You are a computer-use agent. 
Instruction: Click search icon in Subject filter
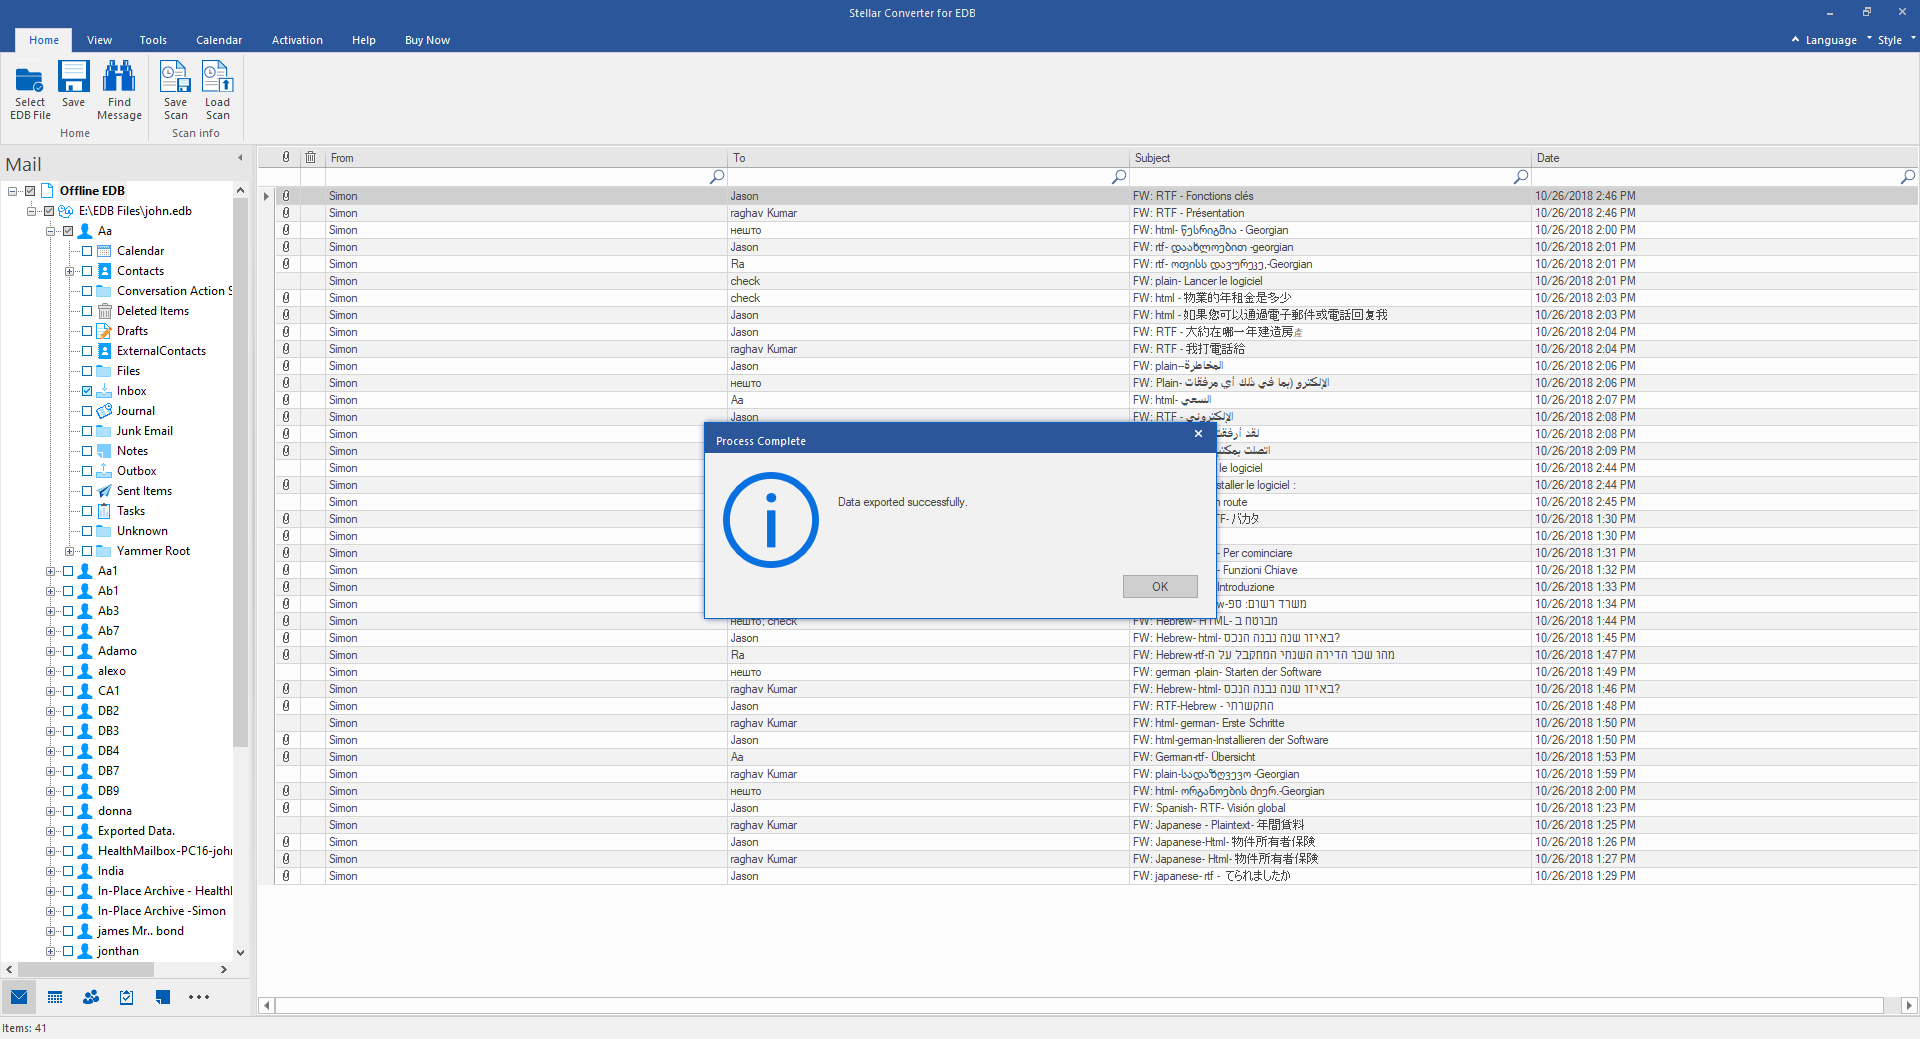(x=1521, y=176)
